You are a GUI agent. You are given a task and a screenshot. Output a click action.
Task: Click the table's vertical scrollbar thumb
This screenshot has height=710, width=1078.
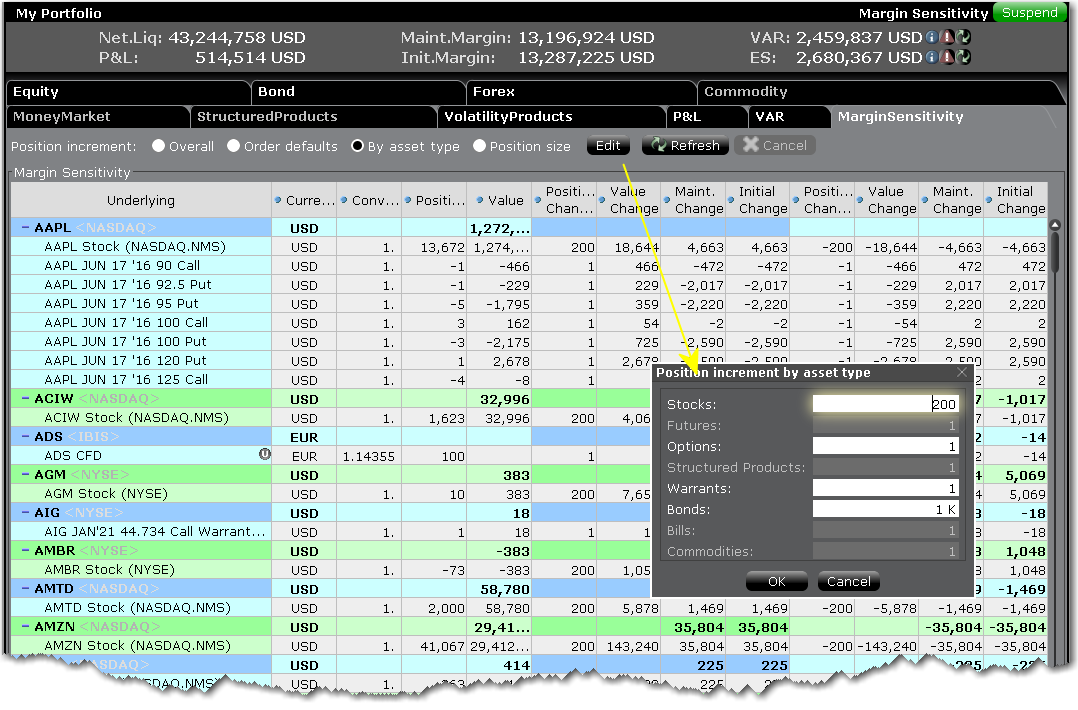1055,253
